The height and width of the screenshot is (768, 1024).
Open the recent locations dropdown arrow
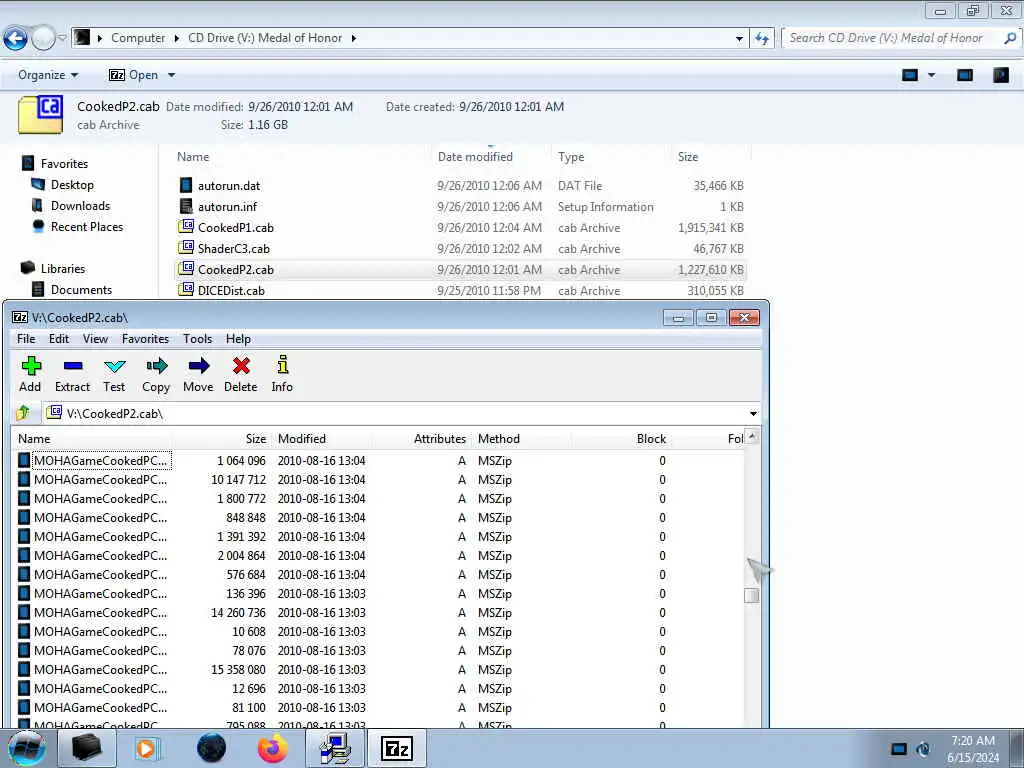62,38
